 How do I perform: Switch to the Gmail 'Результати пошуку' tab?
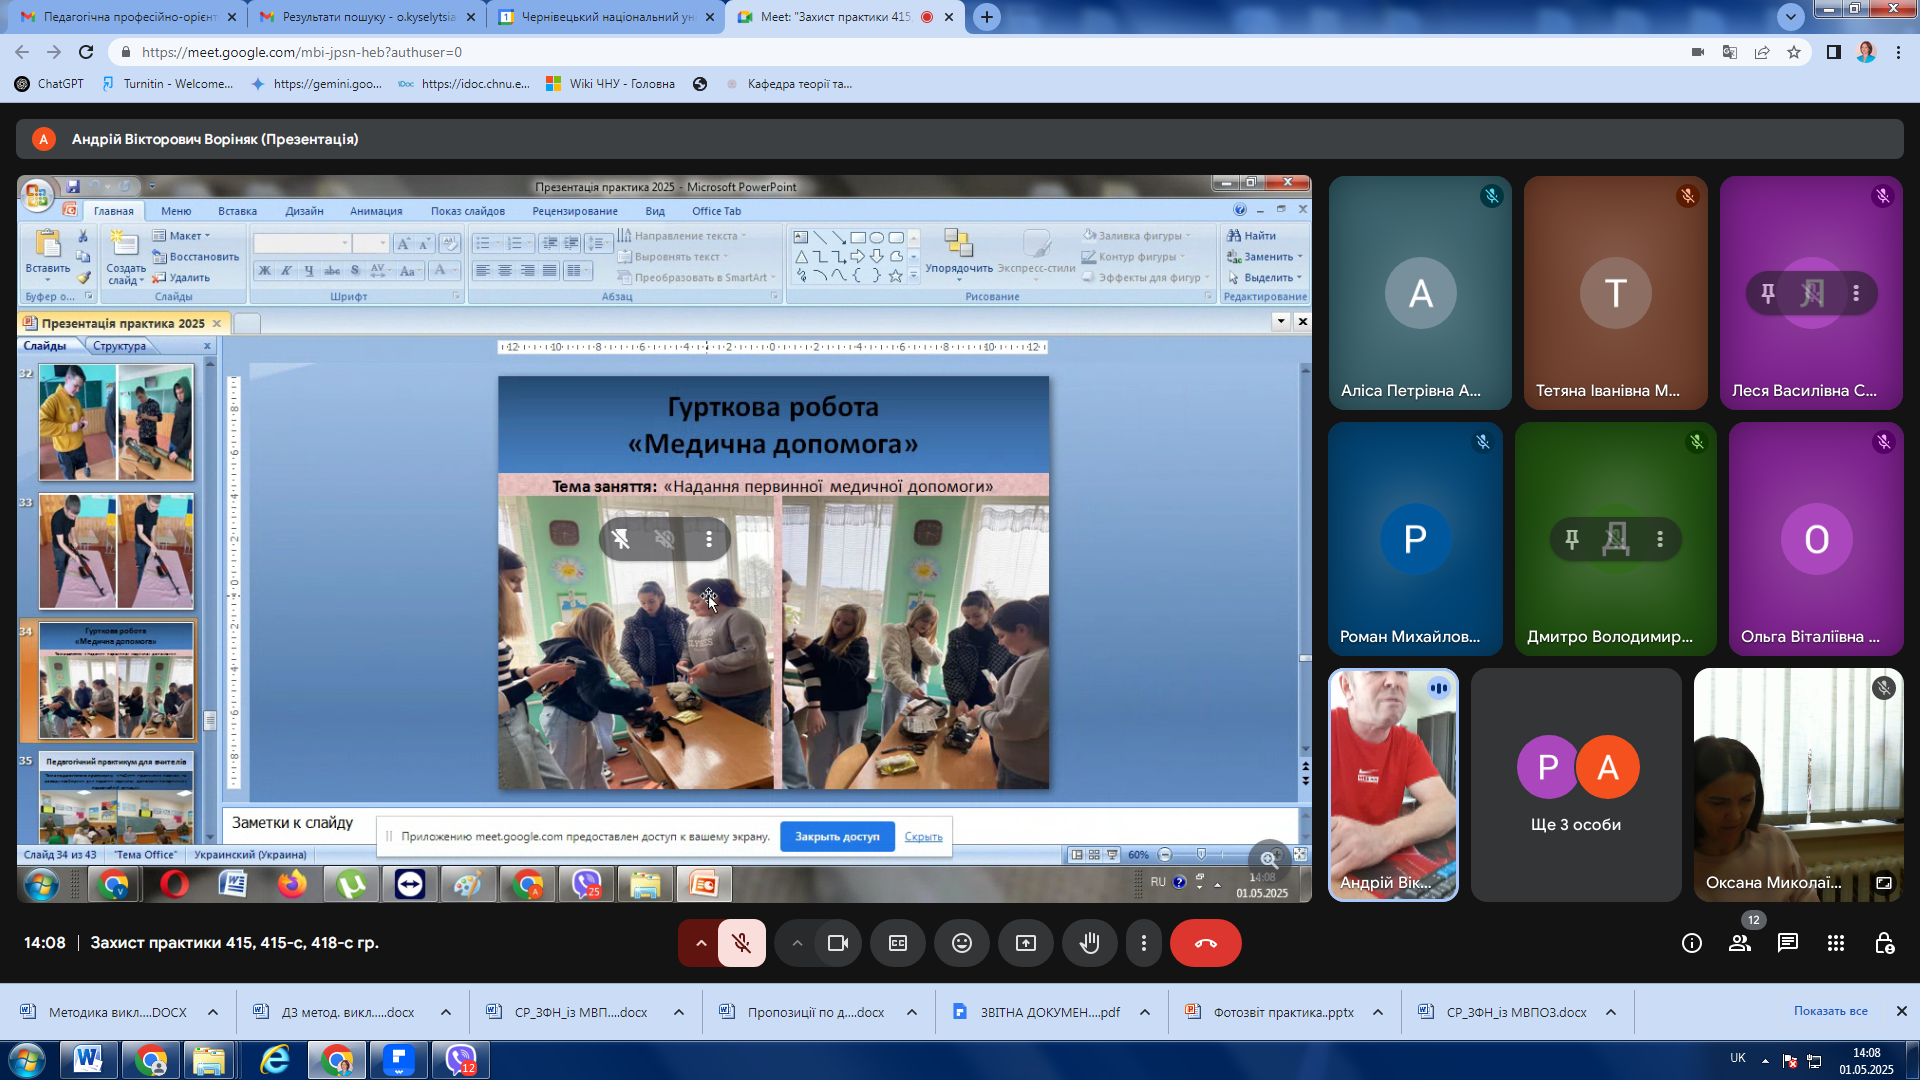(366, 17)
